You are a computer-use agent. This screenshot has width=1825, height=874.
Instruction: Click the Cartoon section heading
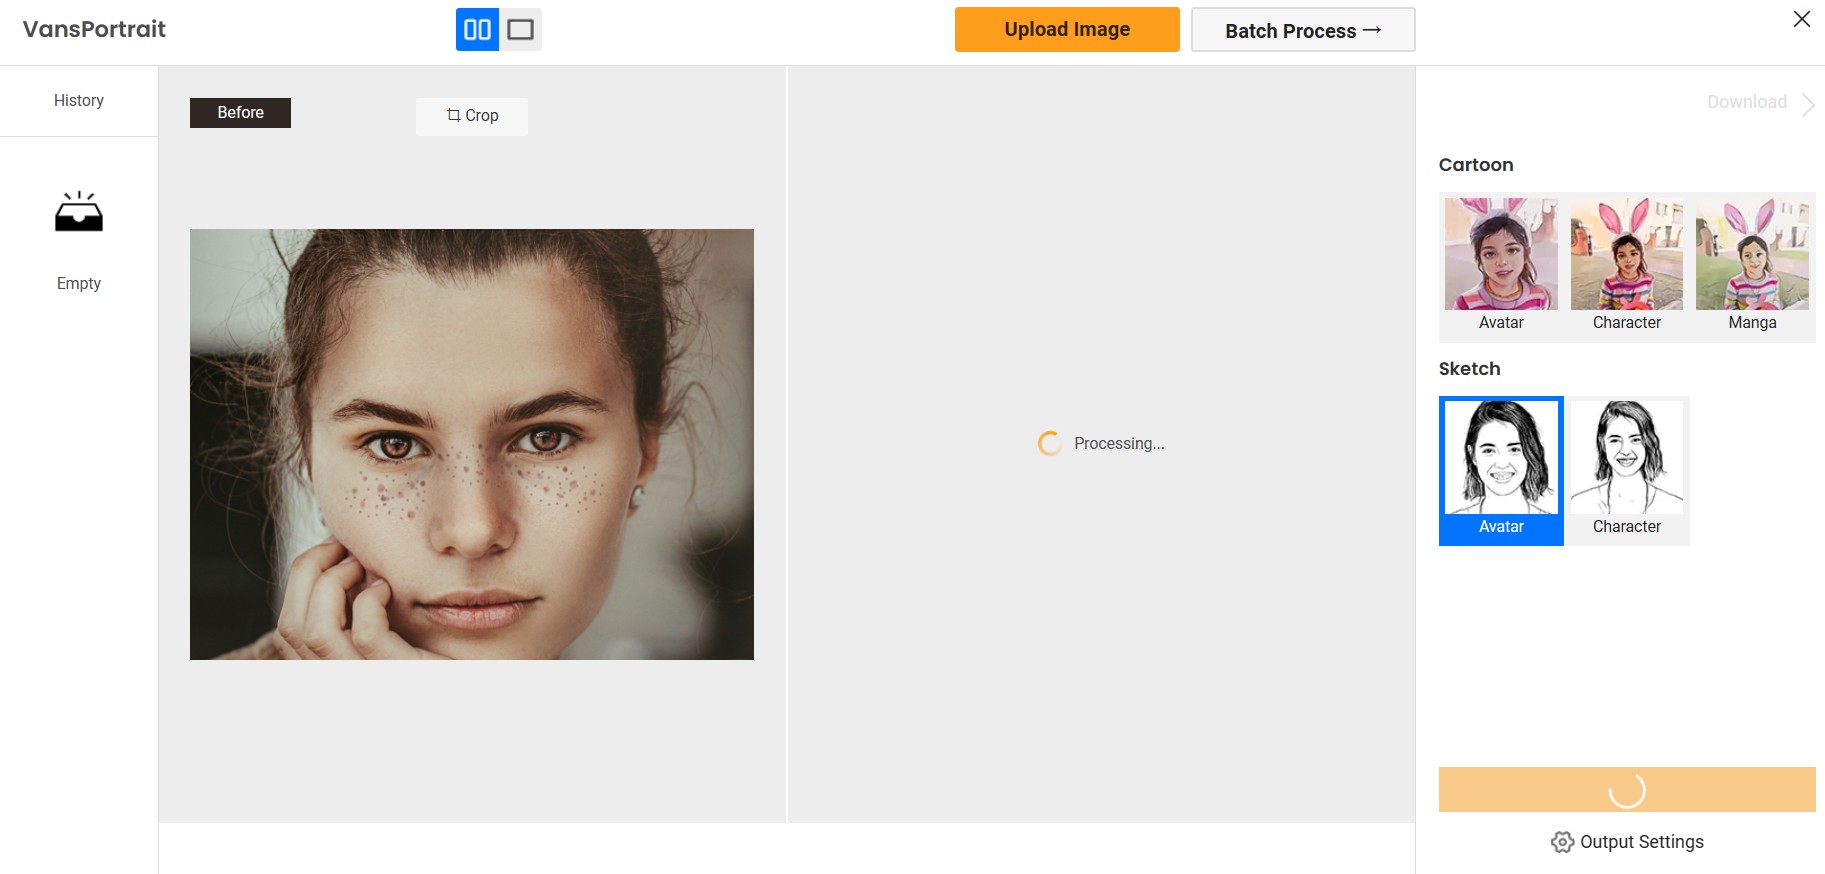coord(1476,165)
